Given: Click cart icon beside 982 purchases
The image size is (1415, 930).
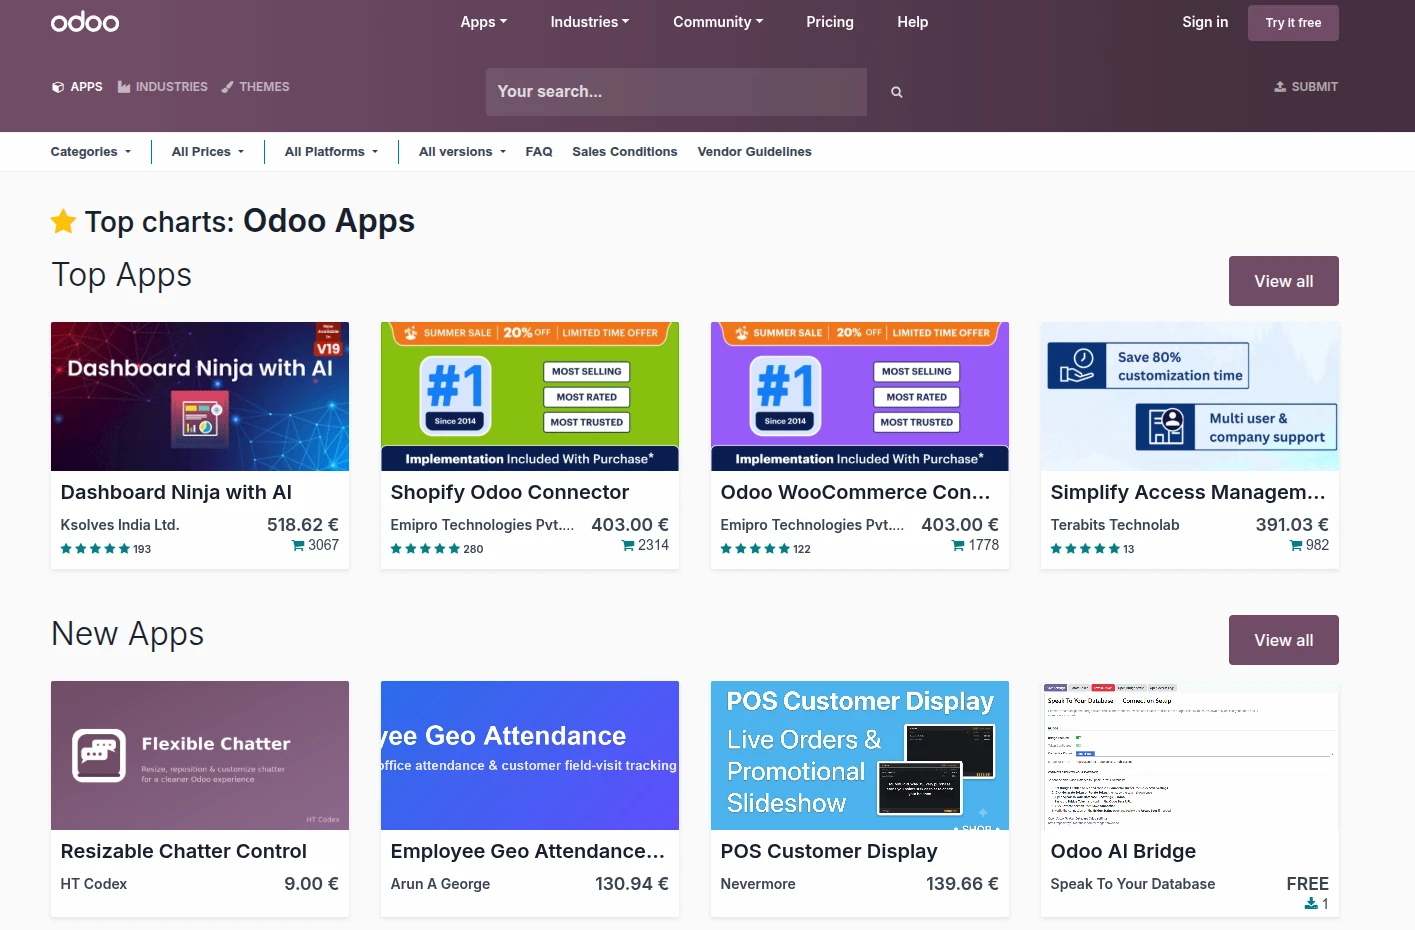Looking at the screenshot, I should (1296, 545).
